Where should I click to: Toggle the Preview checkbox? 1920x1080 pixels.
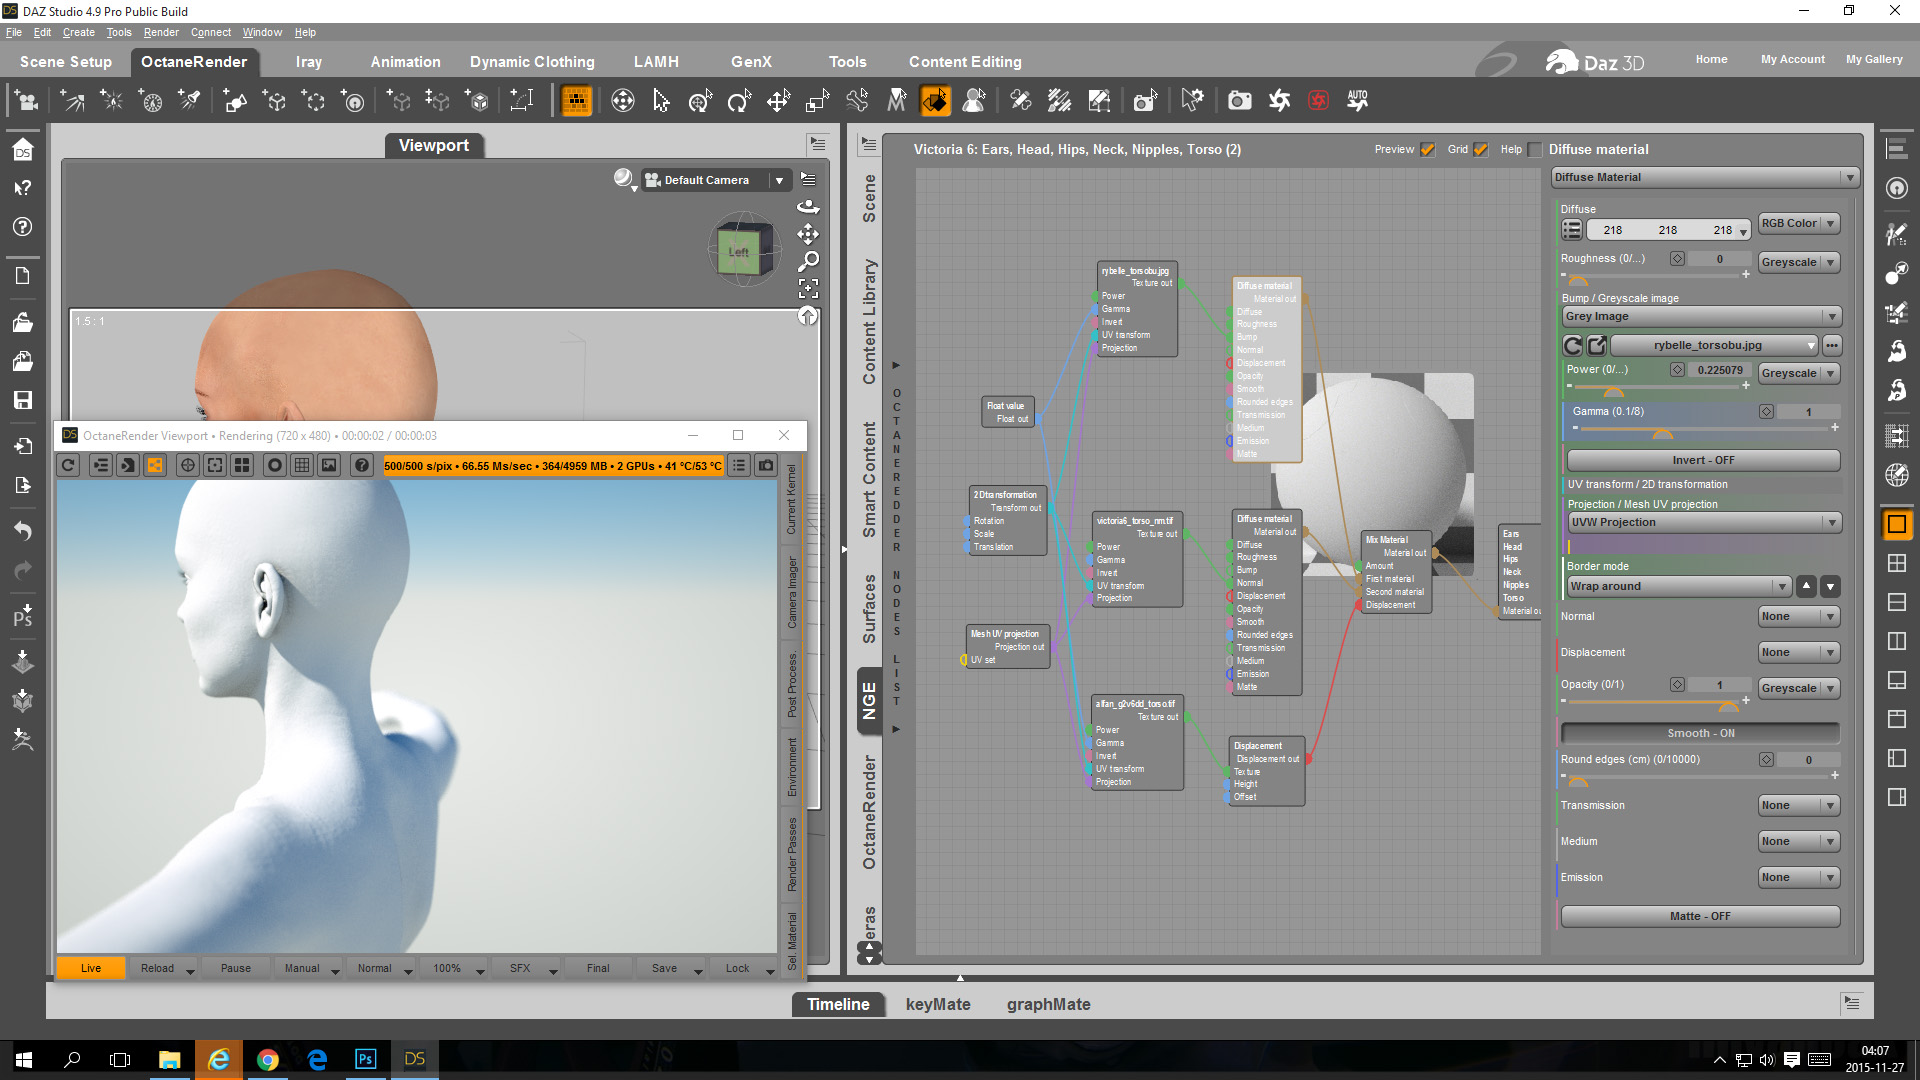pos(1428,150)
